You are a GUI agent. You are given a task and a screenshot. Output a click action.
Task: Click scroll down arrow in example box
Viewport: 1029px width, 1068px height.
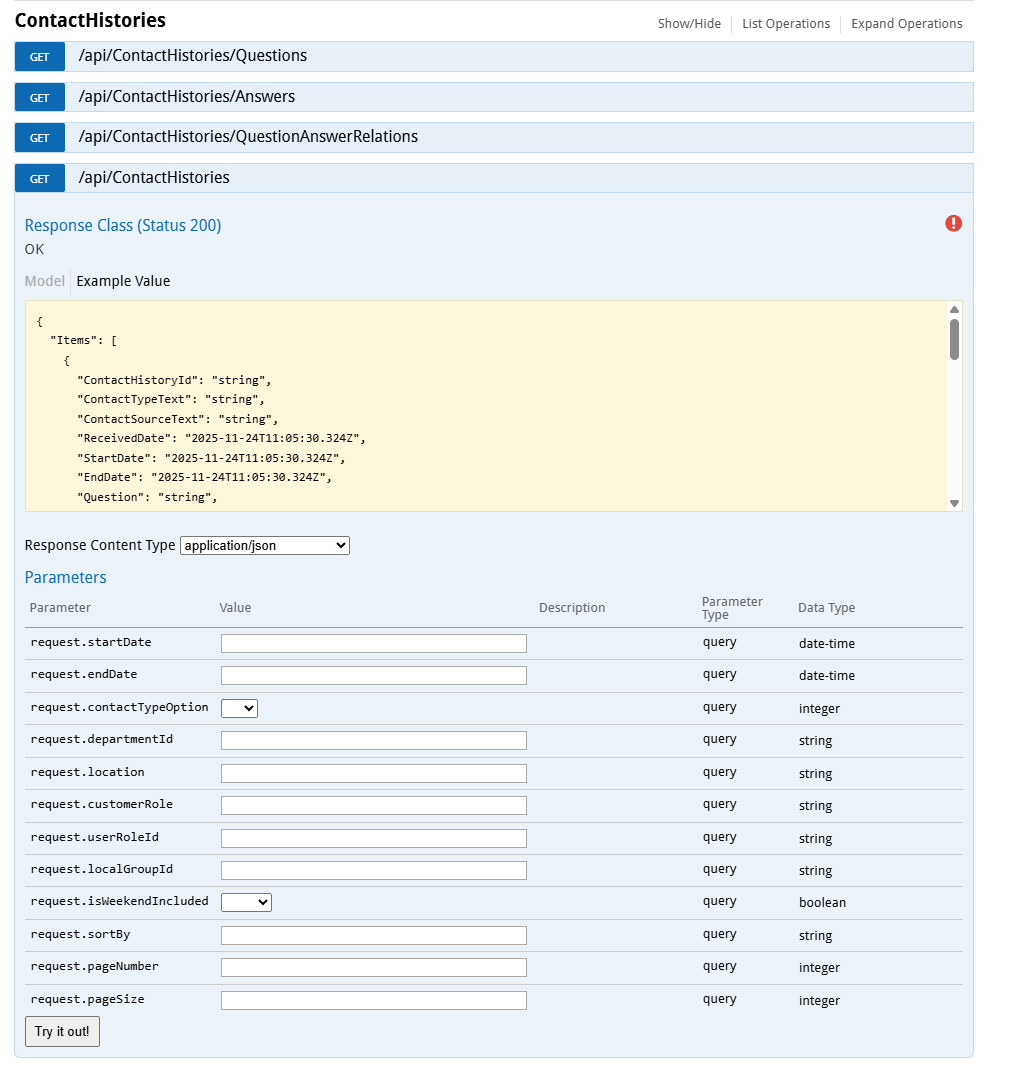click(x=954, y=503)
